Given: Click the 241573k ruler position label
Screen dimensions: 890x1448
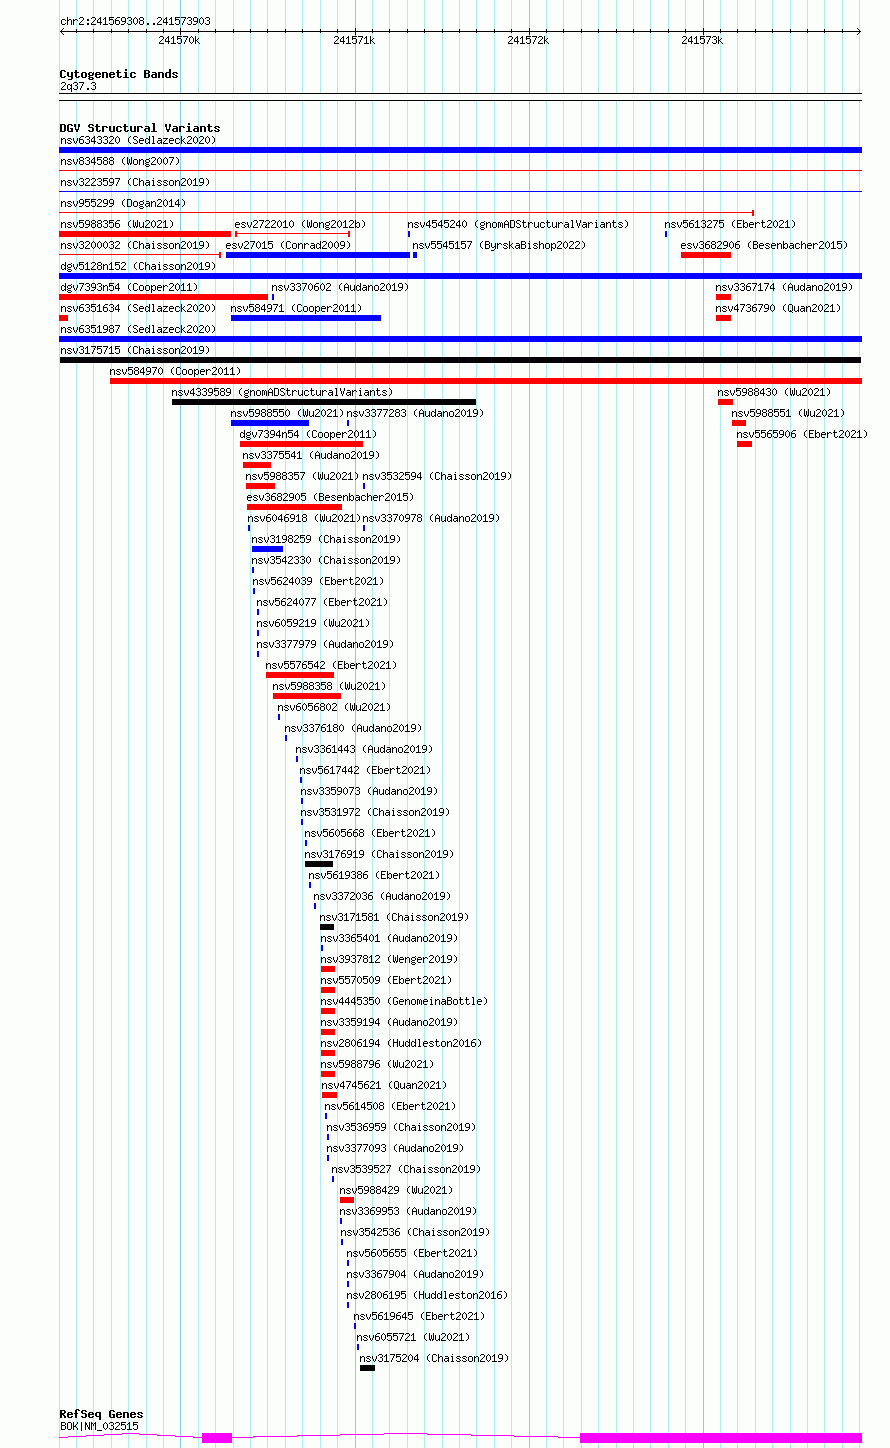Looking at the screenshot, I should (x=702, y=40).
